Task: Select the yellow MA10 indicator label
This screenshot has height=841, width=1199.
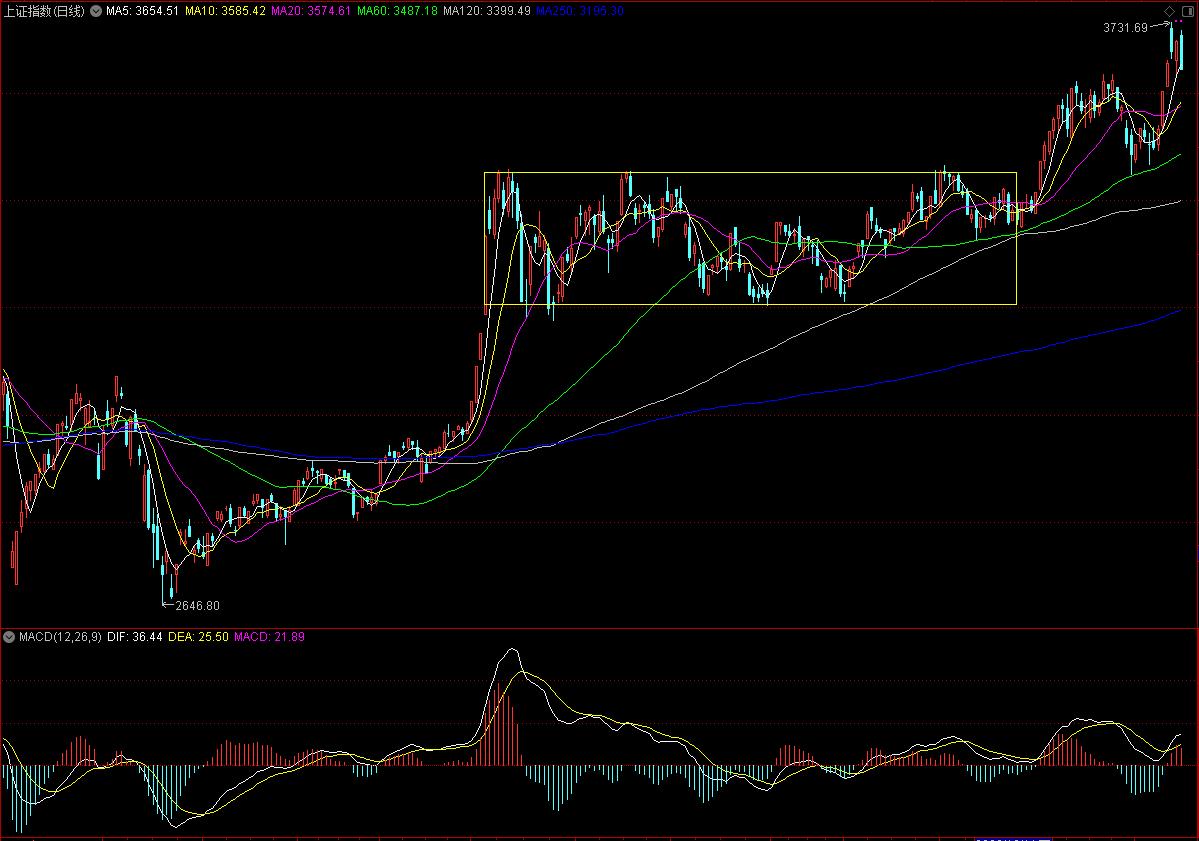Action: tap(231, 11)
